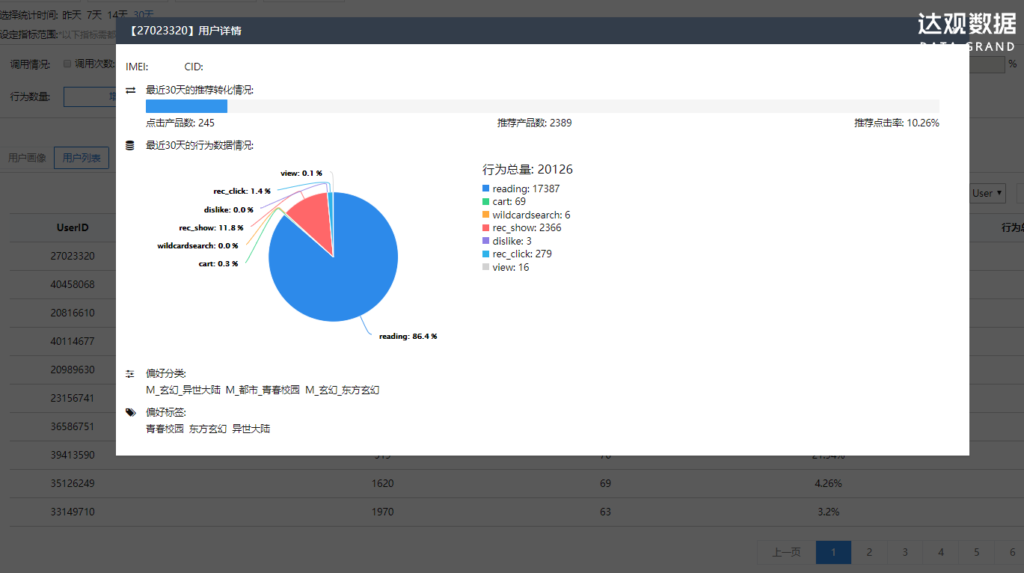The image size is (1024, 573).
Task: Switch to the 用户列表 tab
Action: (x=81, y=158)
